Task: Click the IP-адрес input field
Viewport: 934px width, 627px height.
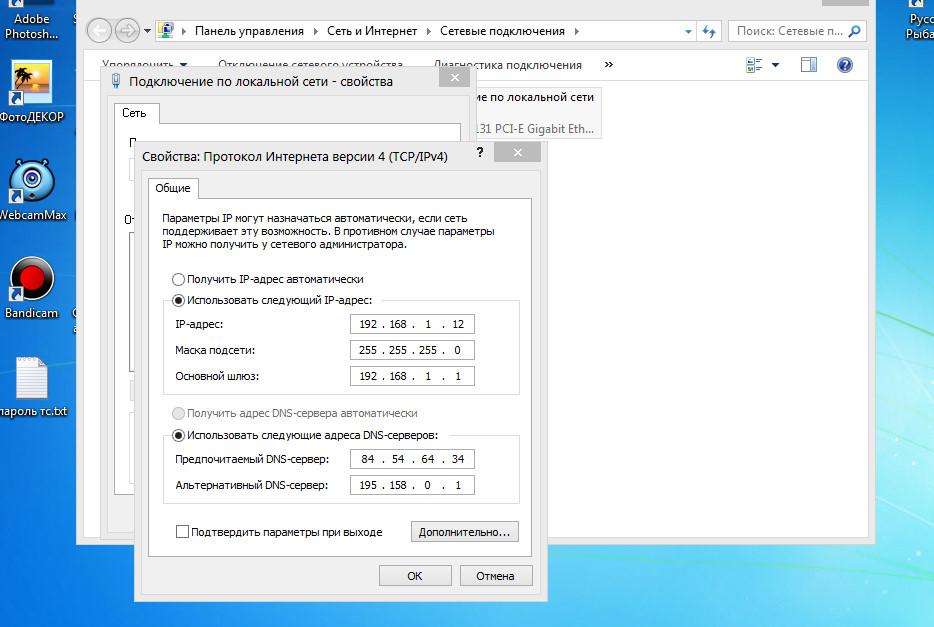Action: tap(412, 324)
